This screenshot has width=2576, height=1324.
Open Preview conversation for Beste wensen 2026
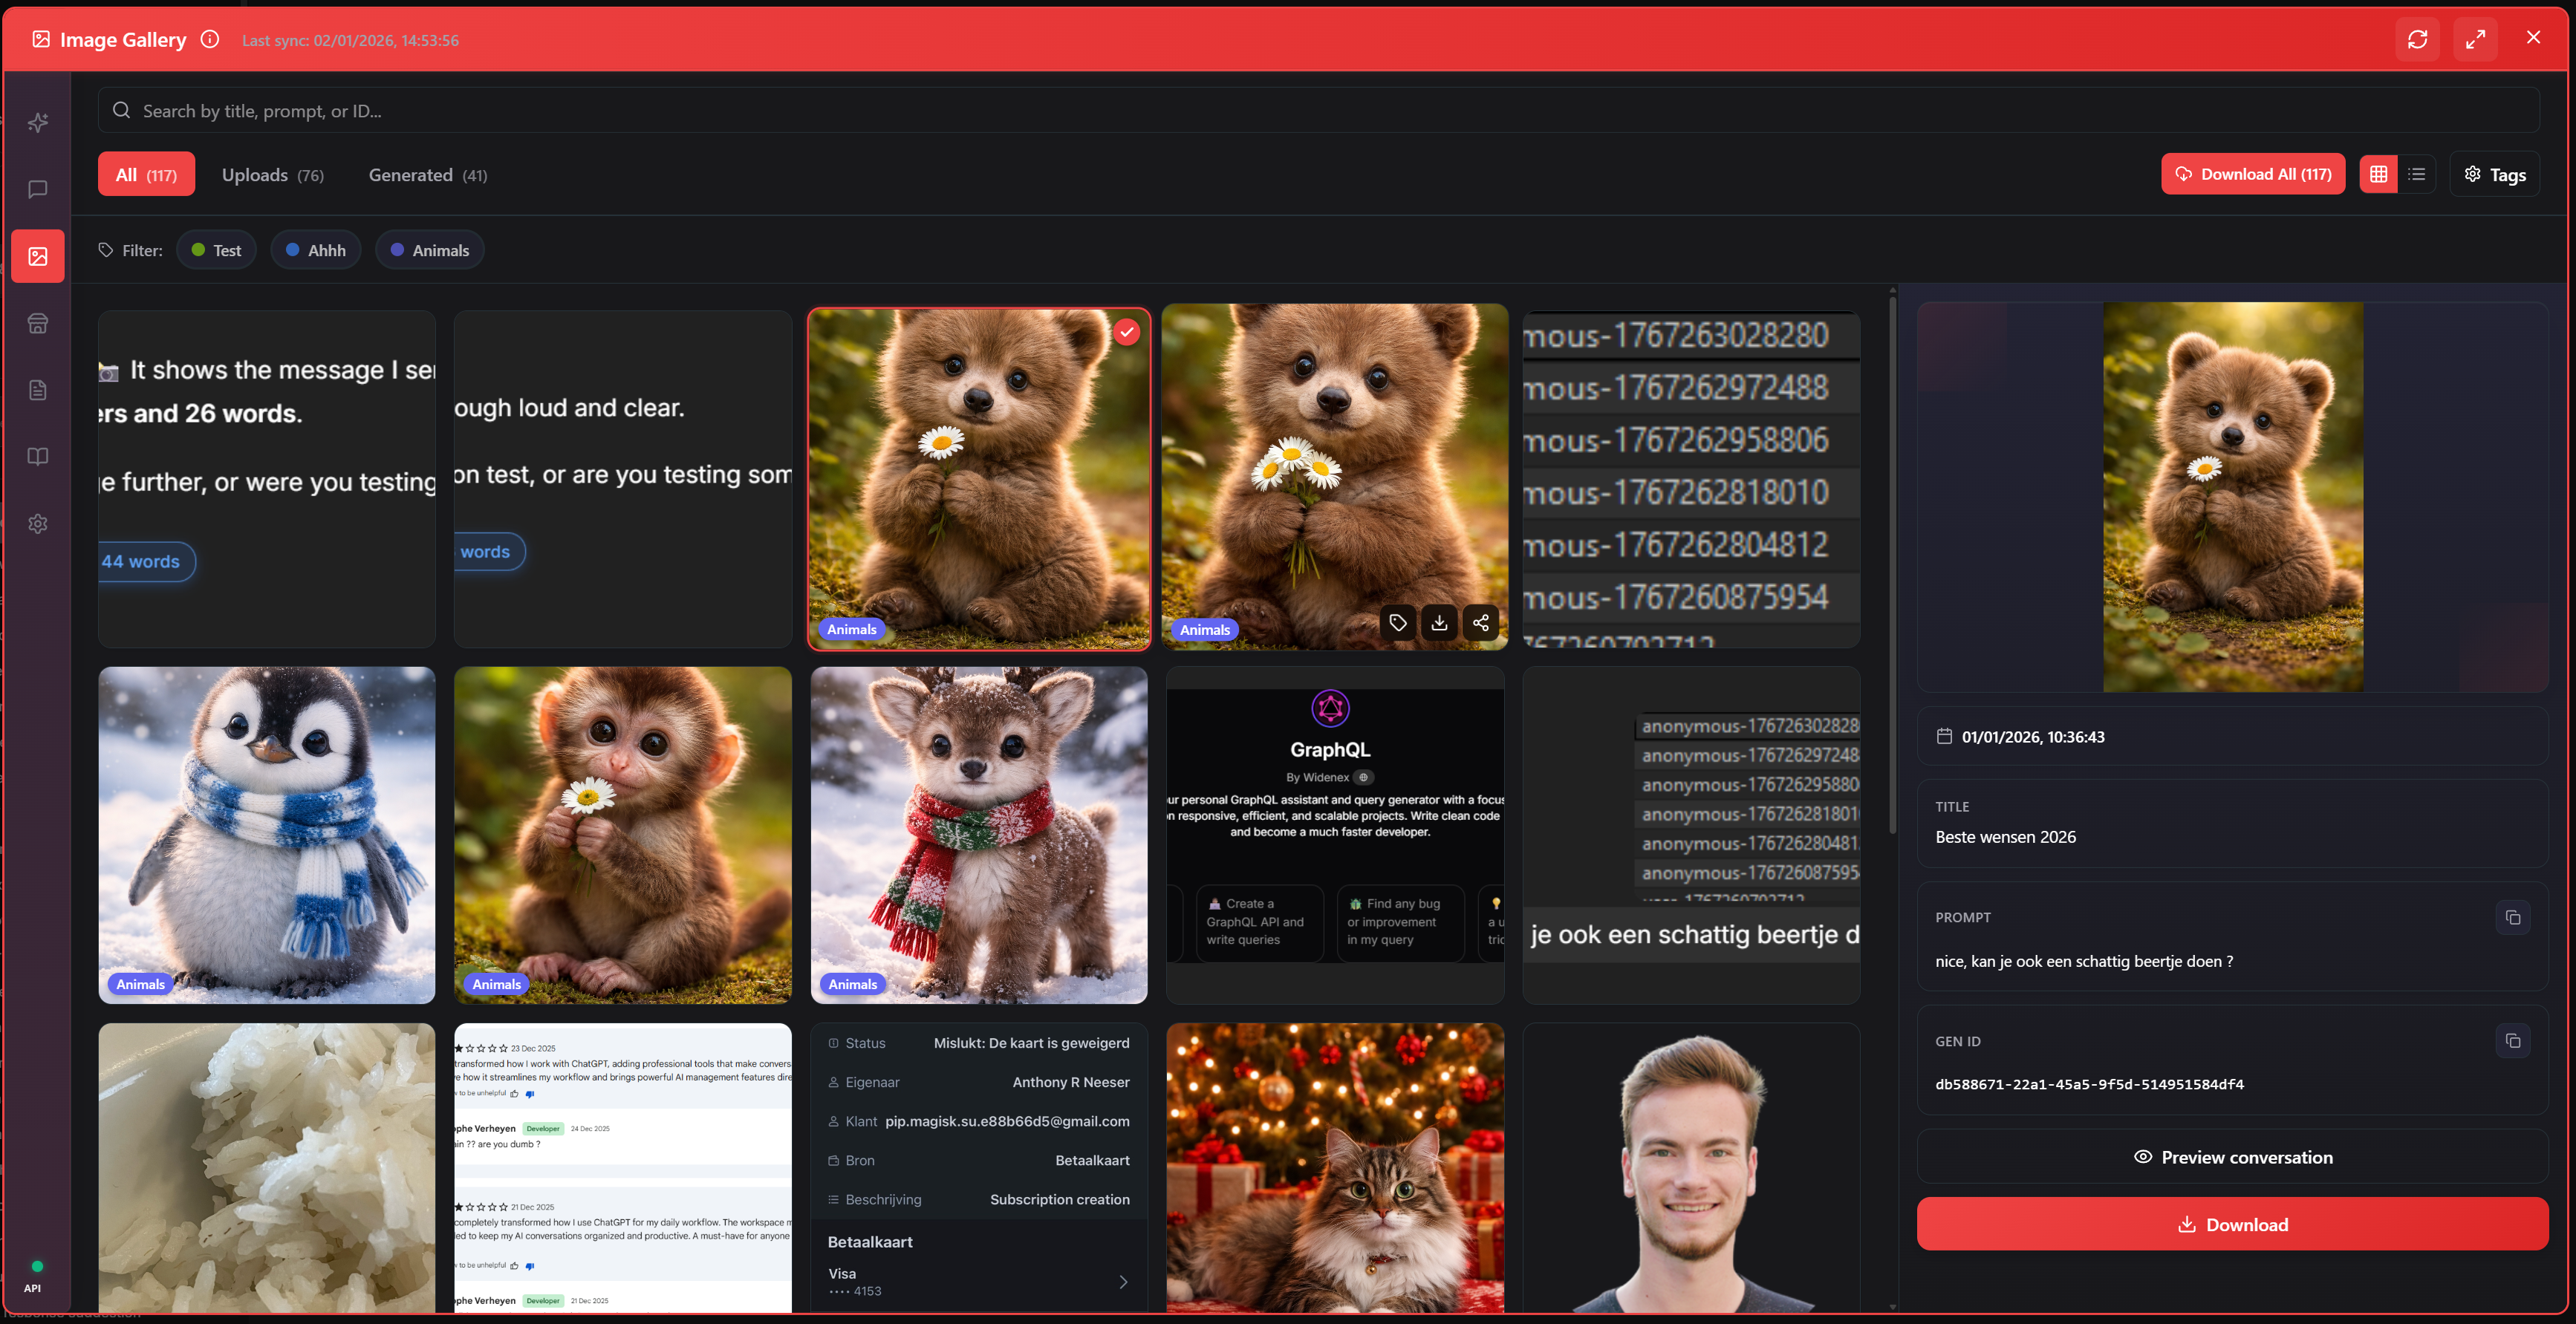tap(2232, 1157)
